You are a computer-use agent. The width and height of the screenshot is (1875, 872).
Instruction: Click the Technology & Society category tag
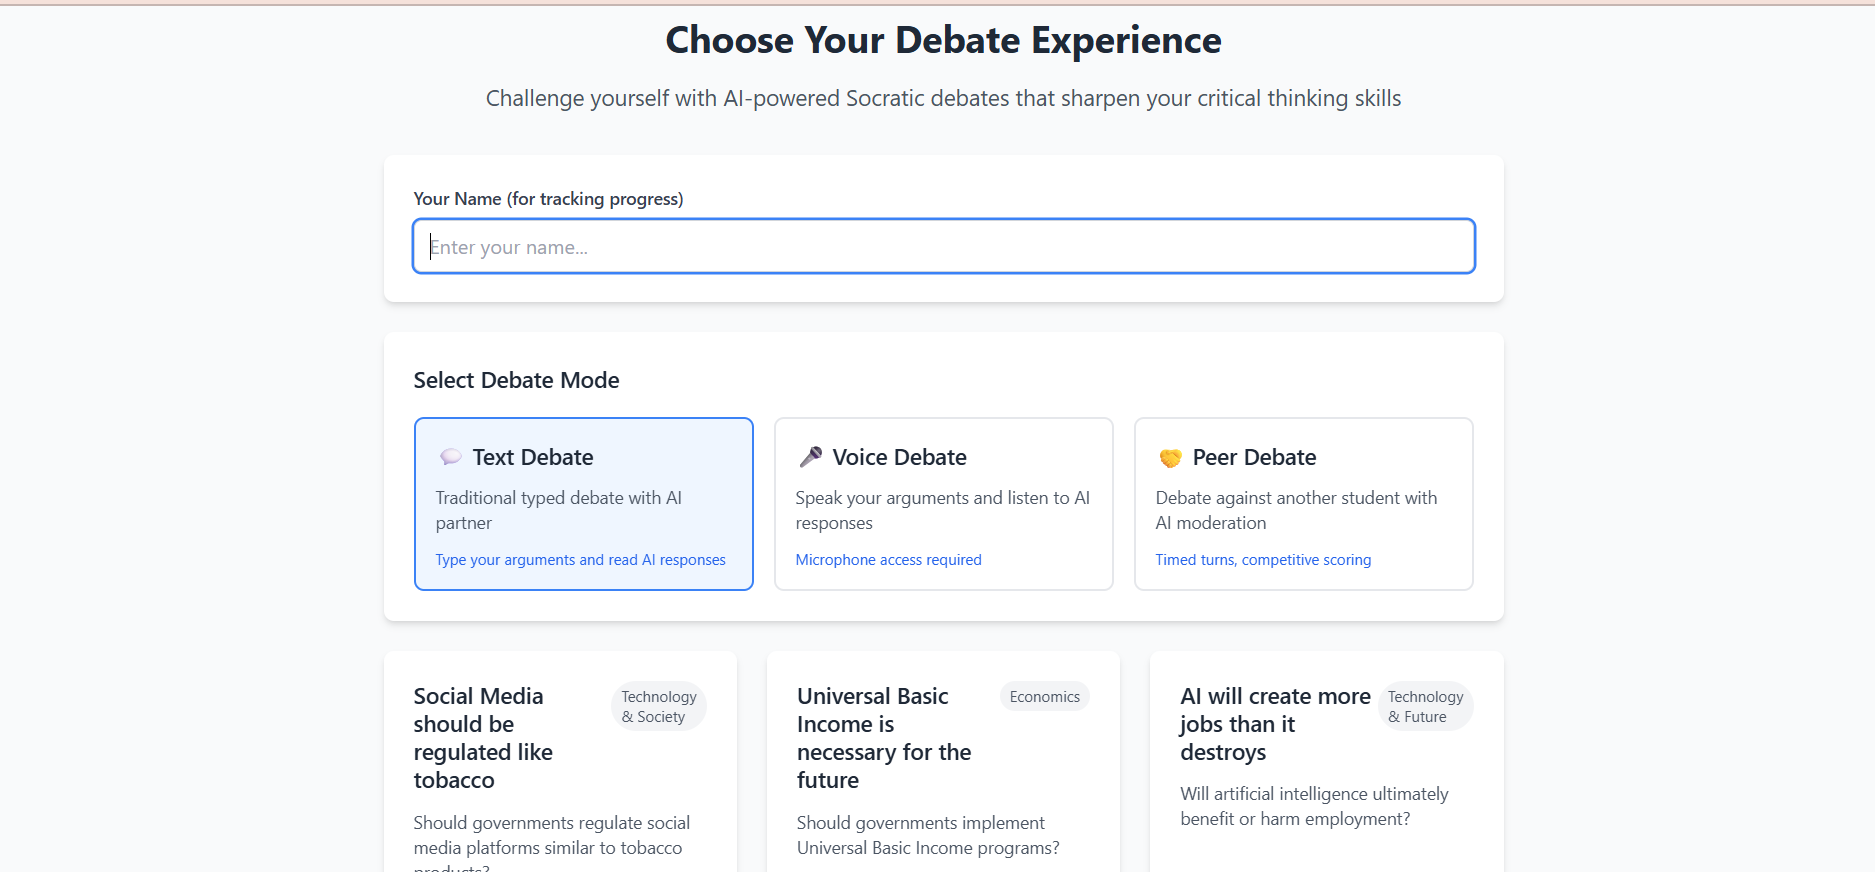pyautogui.click(x=659, y=706)
